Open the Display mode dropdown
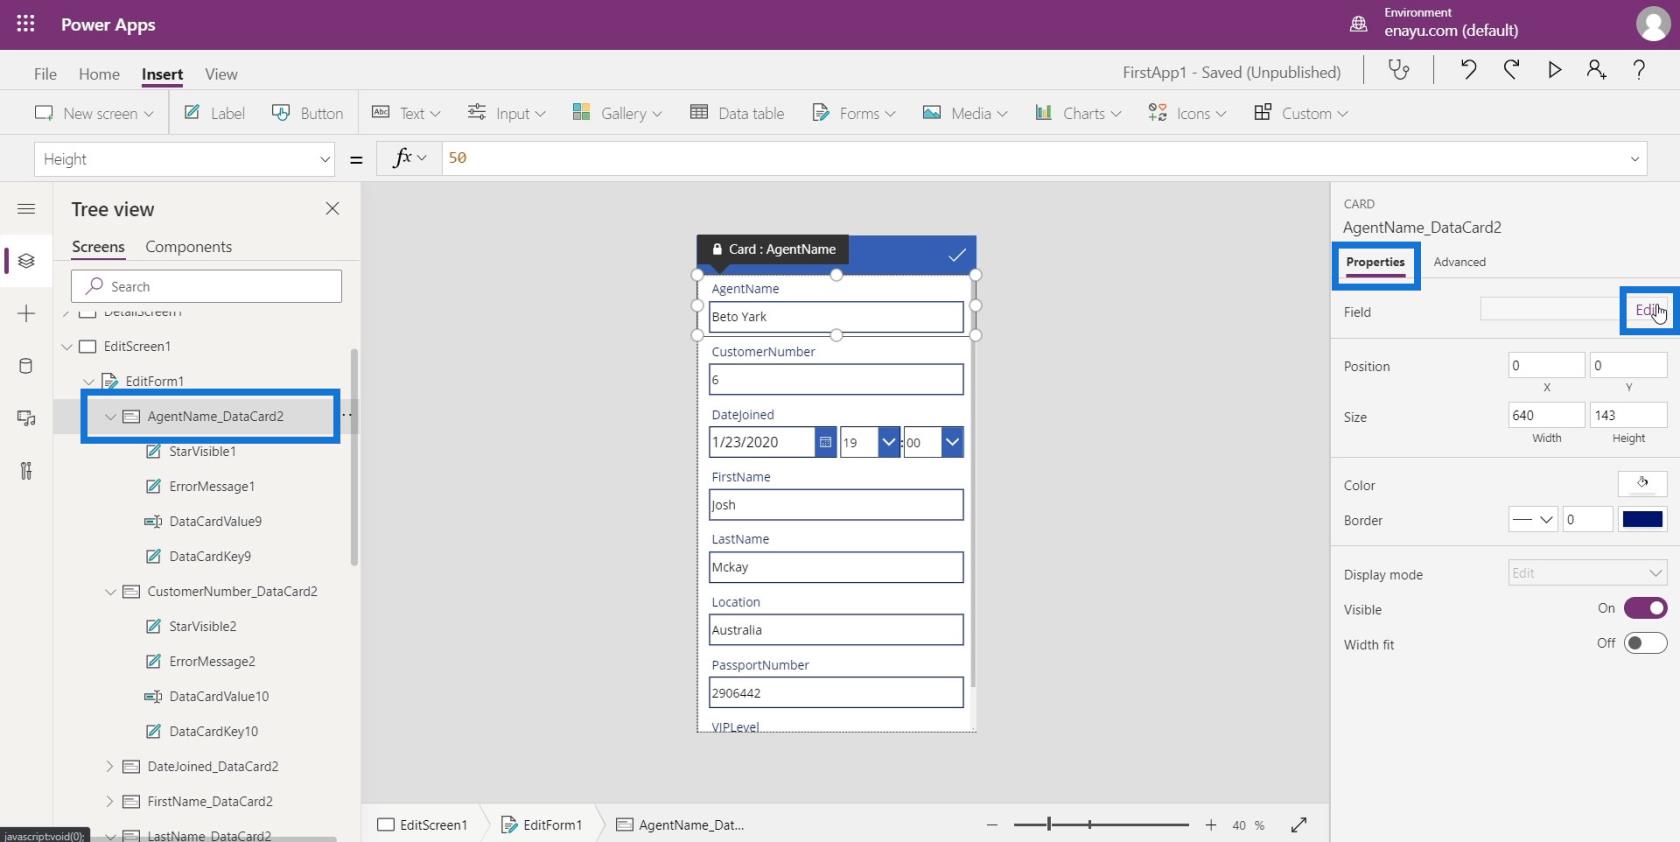This screenshot has width=1680, height=842. (1587, 573)
